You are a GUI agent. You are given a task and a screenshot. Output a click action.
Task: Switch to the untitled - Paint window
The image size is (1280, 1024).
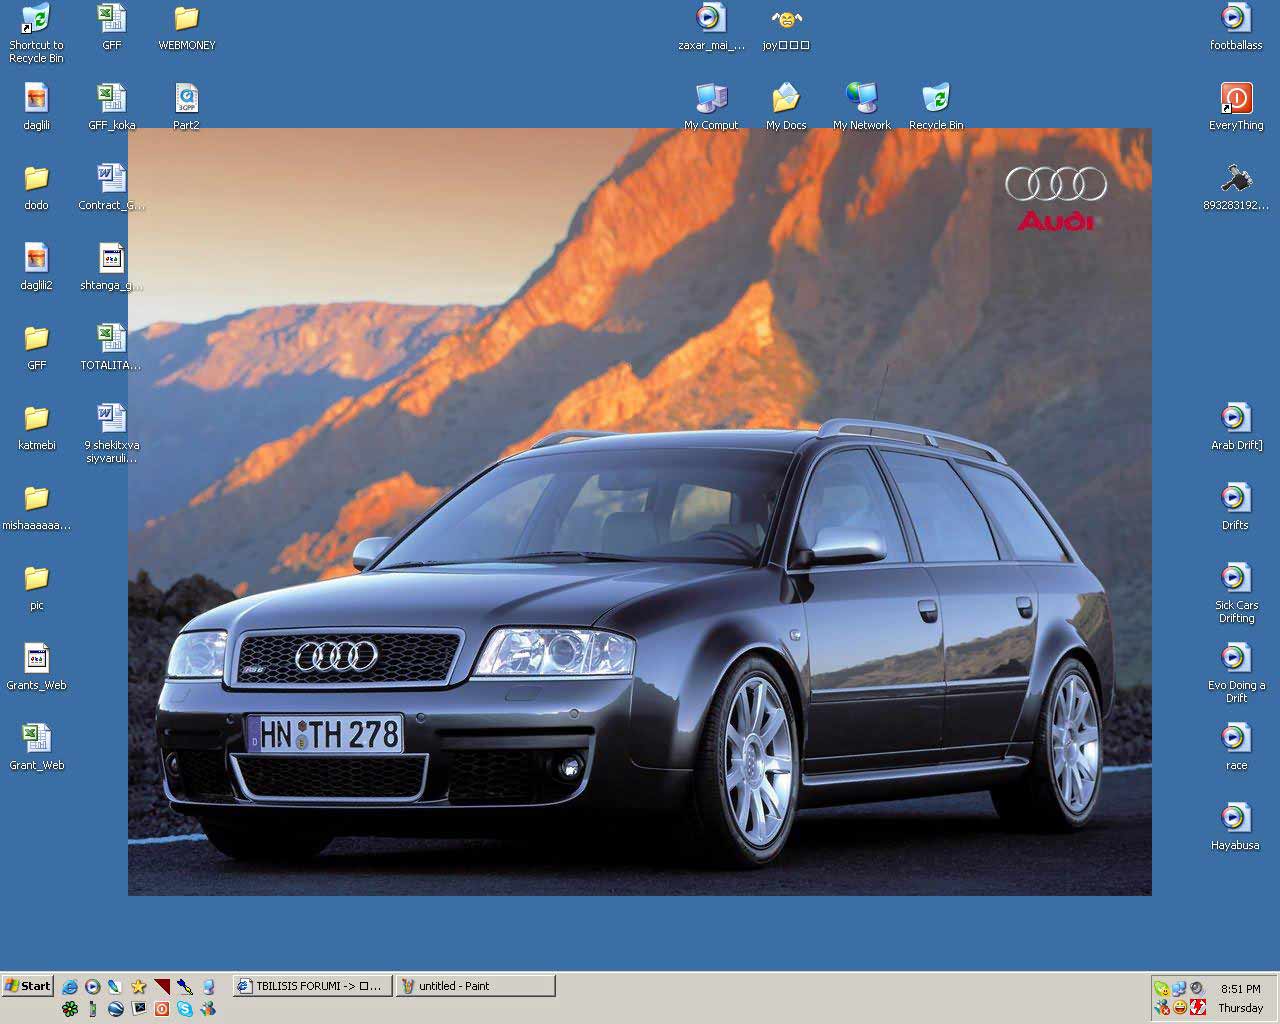click(x=475, y=986)
